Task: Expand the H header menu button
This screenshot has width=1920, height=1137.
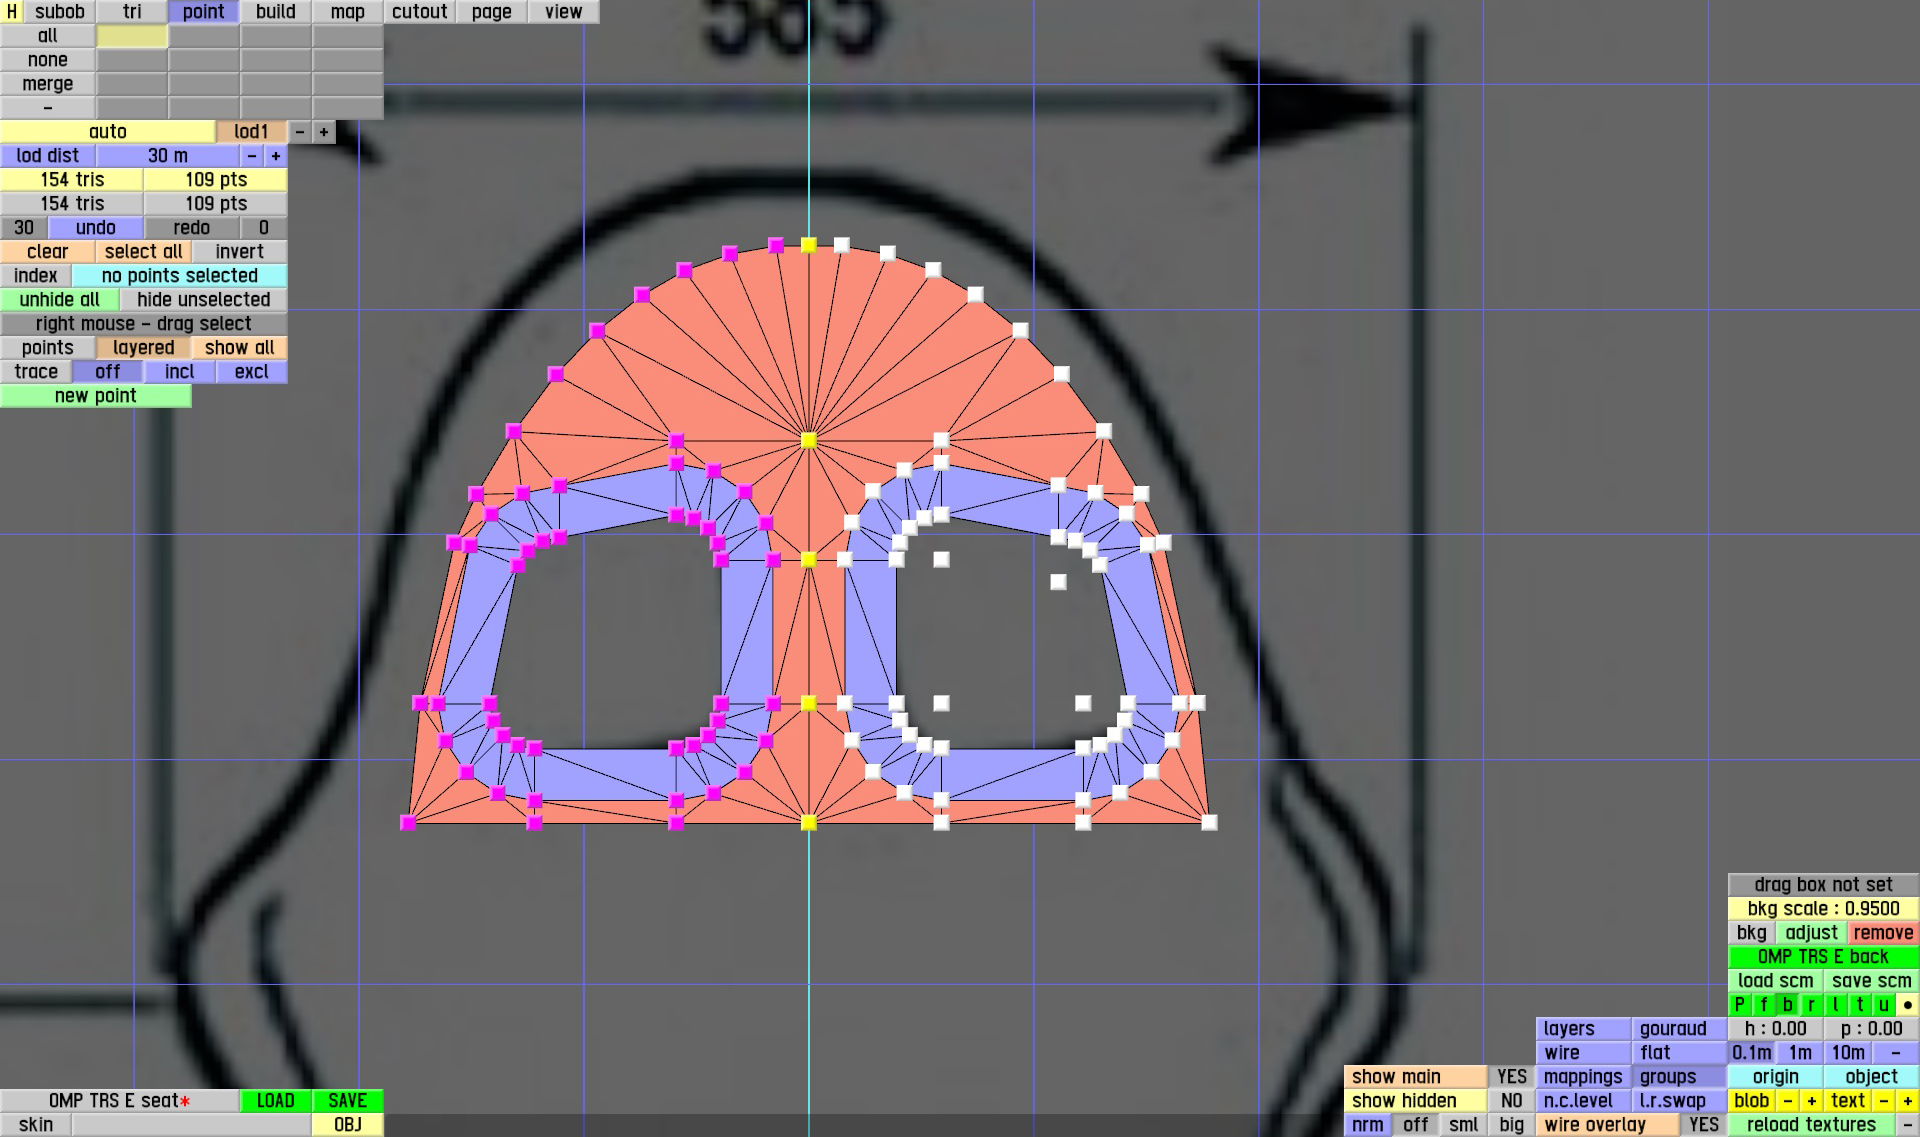Action: (12, 12)
